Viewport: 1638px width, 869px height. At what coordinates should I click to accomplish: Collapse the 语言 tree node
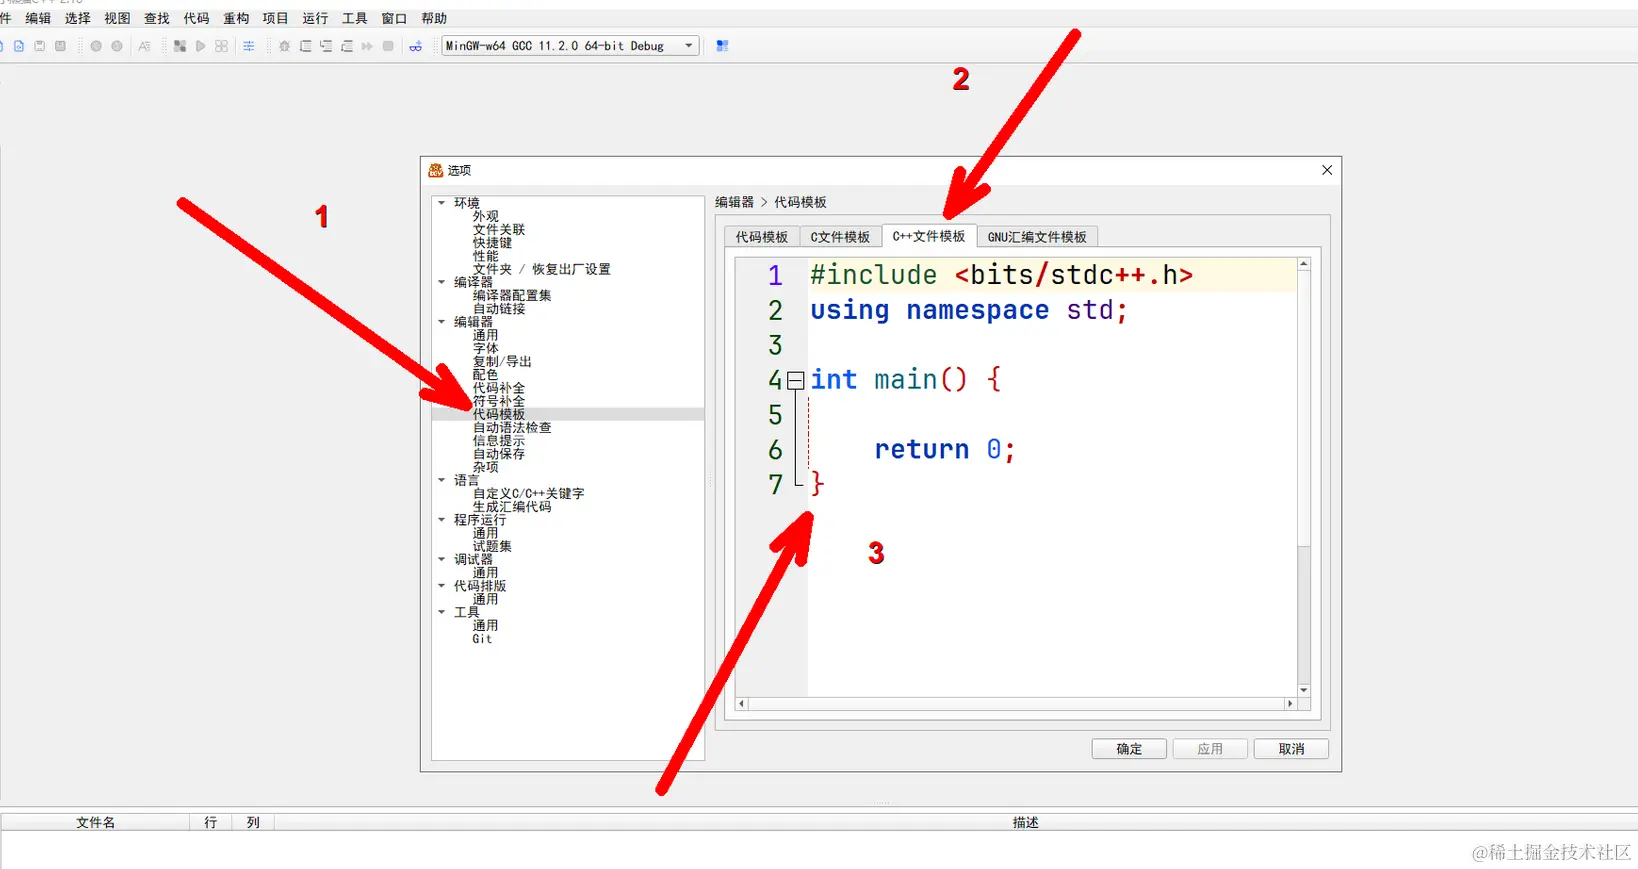(441, 480)
